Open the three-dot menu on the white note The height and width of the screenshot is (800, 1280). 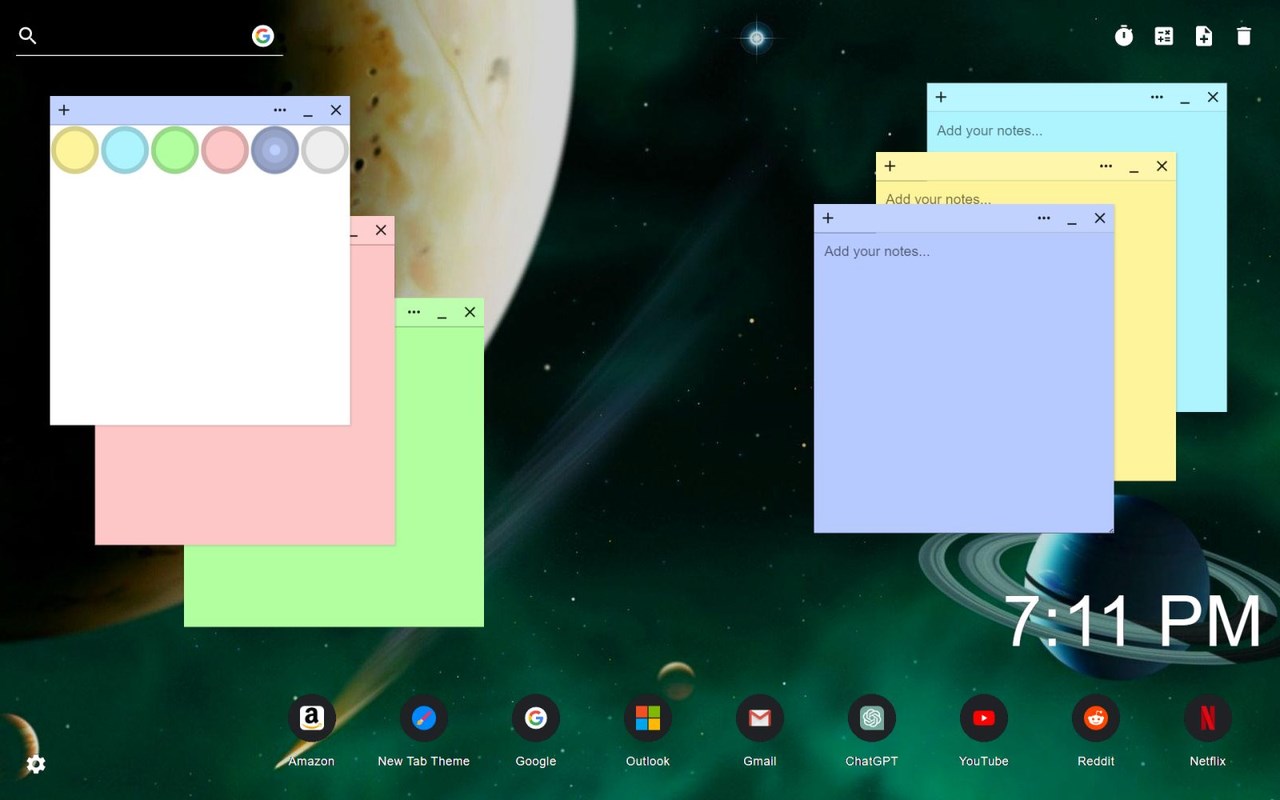click(280, 110)
